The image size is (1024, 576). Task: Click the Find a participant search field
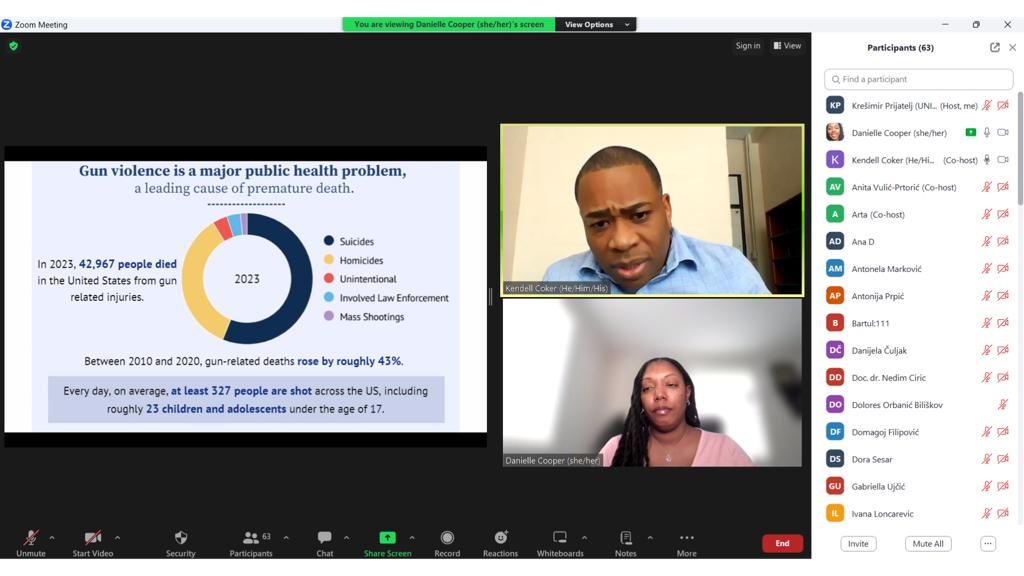tap(918, 79)
